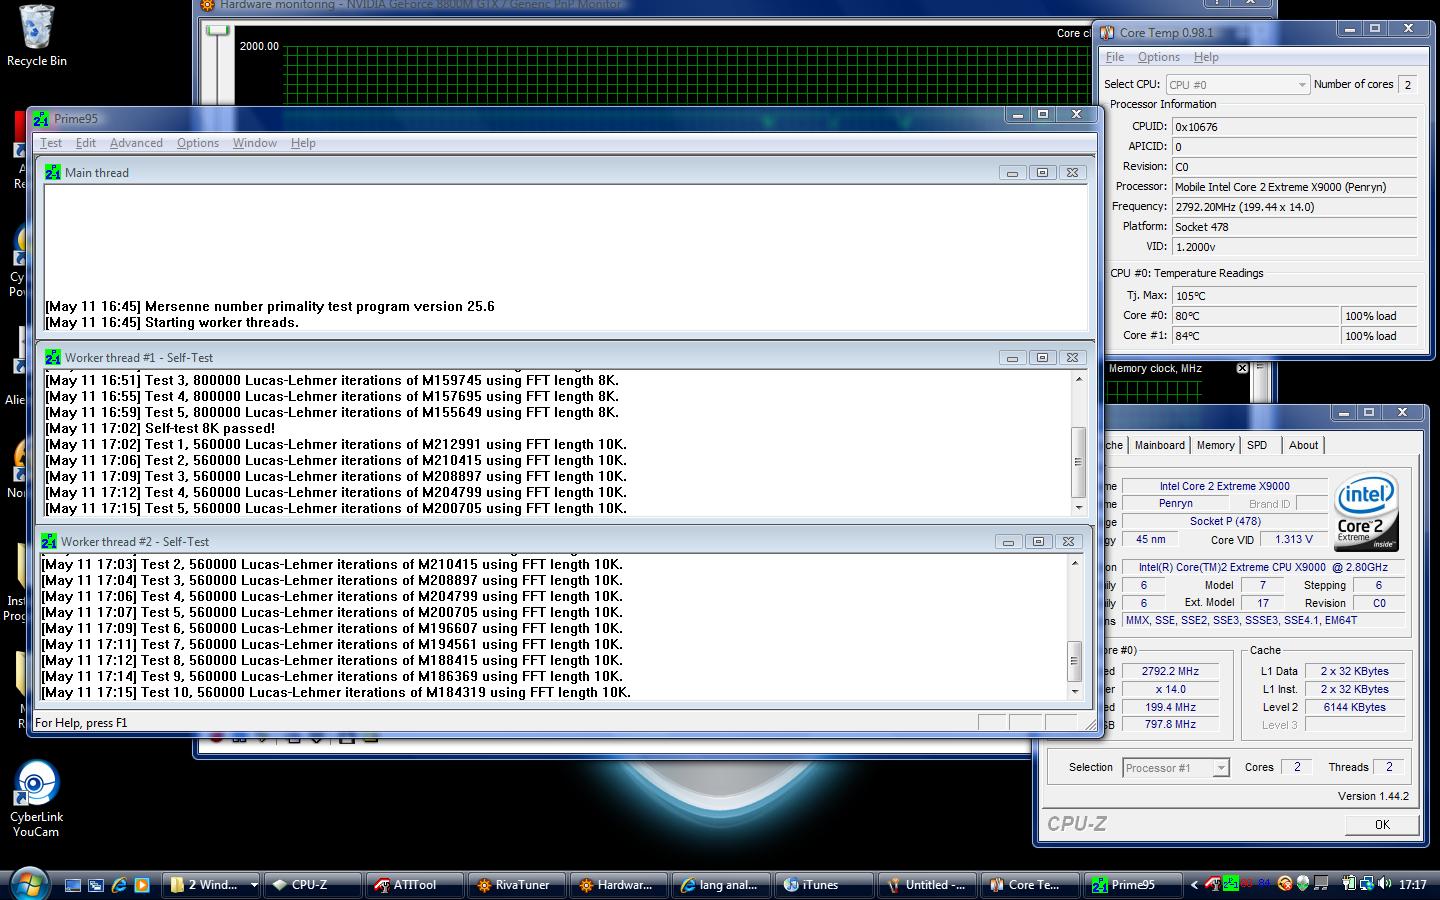Switch to ATITool taskbar button
The height and width of the screenshot is (900, 1440).
[x=413, y=885]
